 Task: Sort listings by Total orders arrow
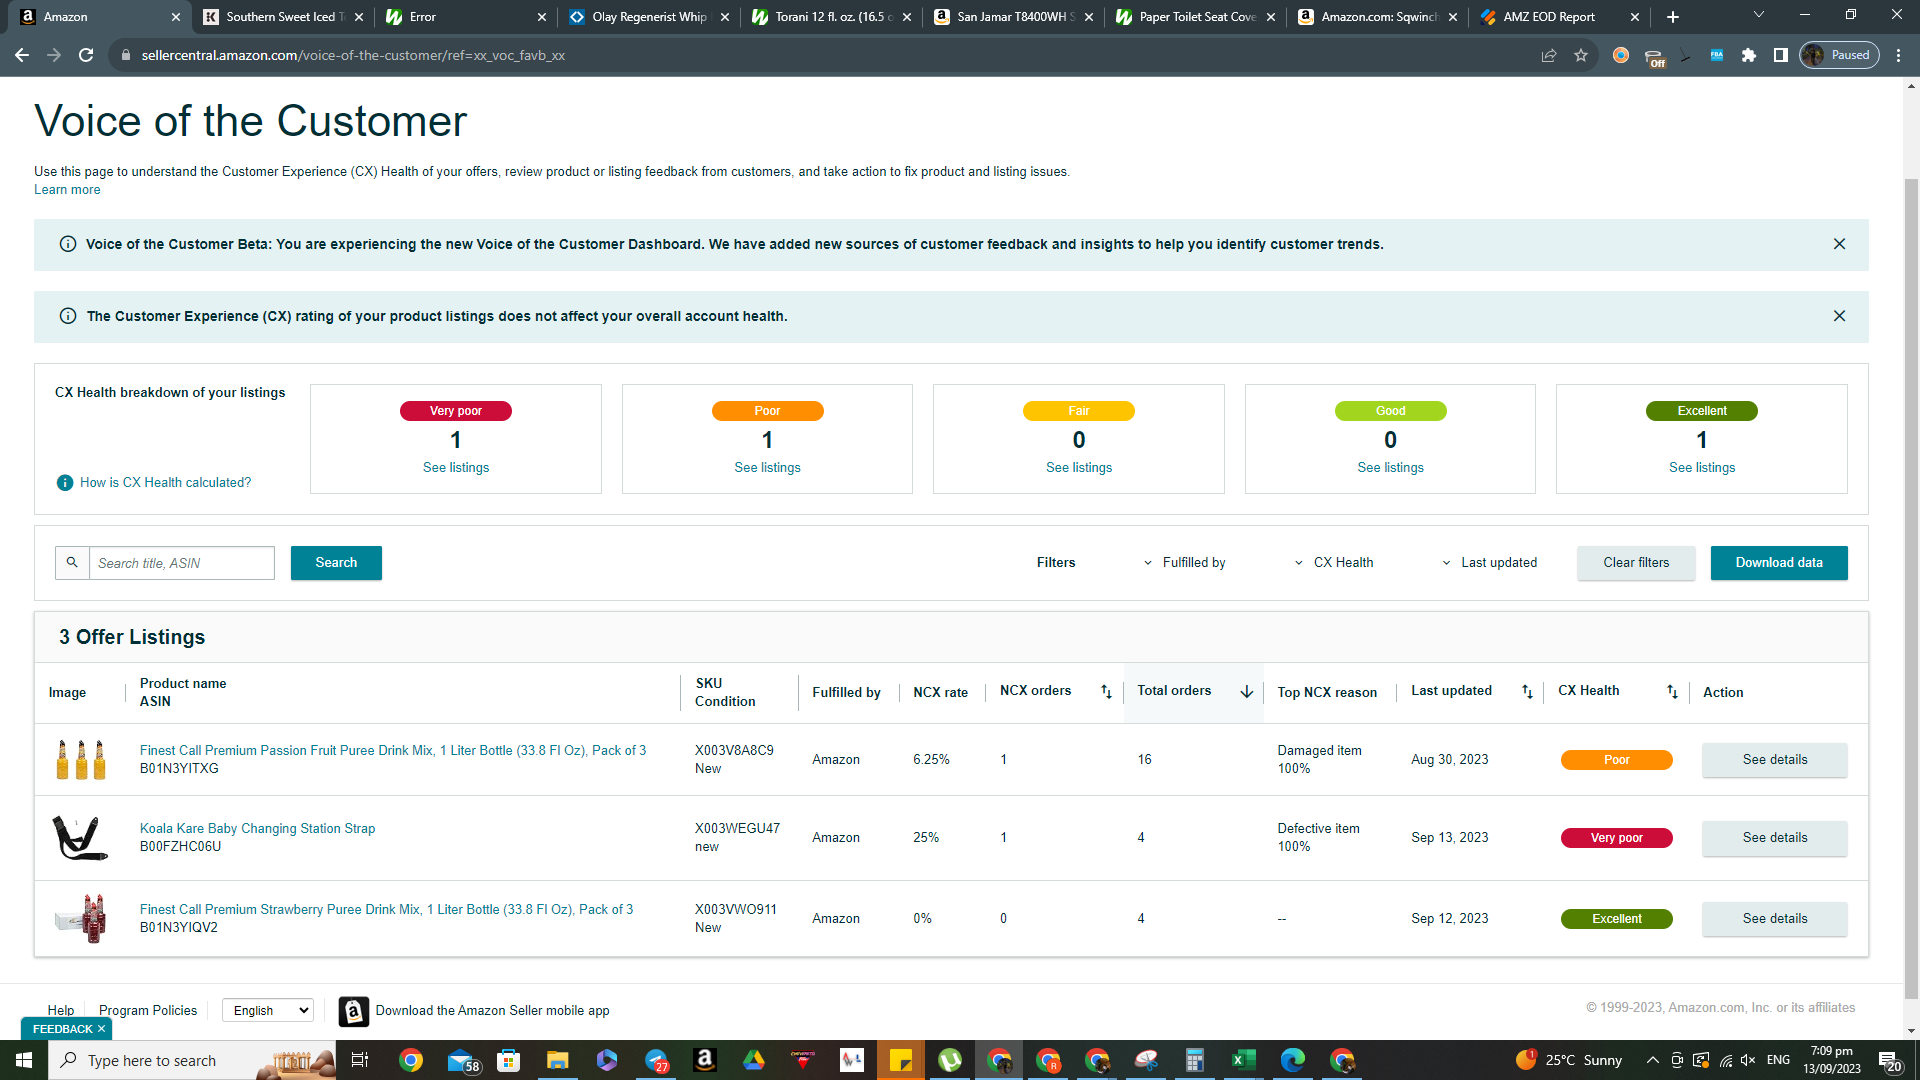pyautogui.click(x=1247, y=692)
